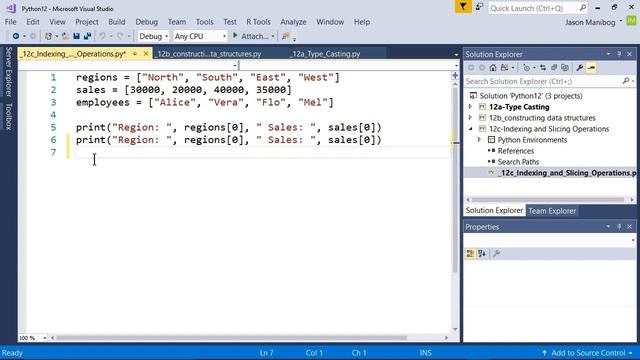Open the Debug configuration dropdown
The image size is (640, 360).
pyautogui.click(x=153, y=36)
